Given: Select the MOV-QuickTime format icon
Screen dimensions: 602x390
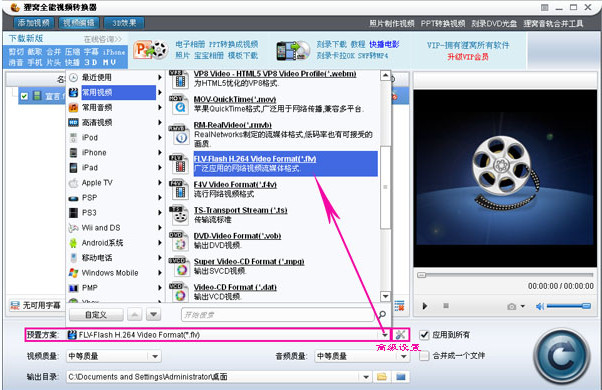Looking at the screenshot, I should point(179,105).
